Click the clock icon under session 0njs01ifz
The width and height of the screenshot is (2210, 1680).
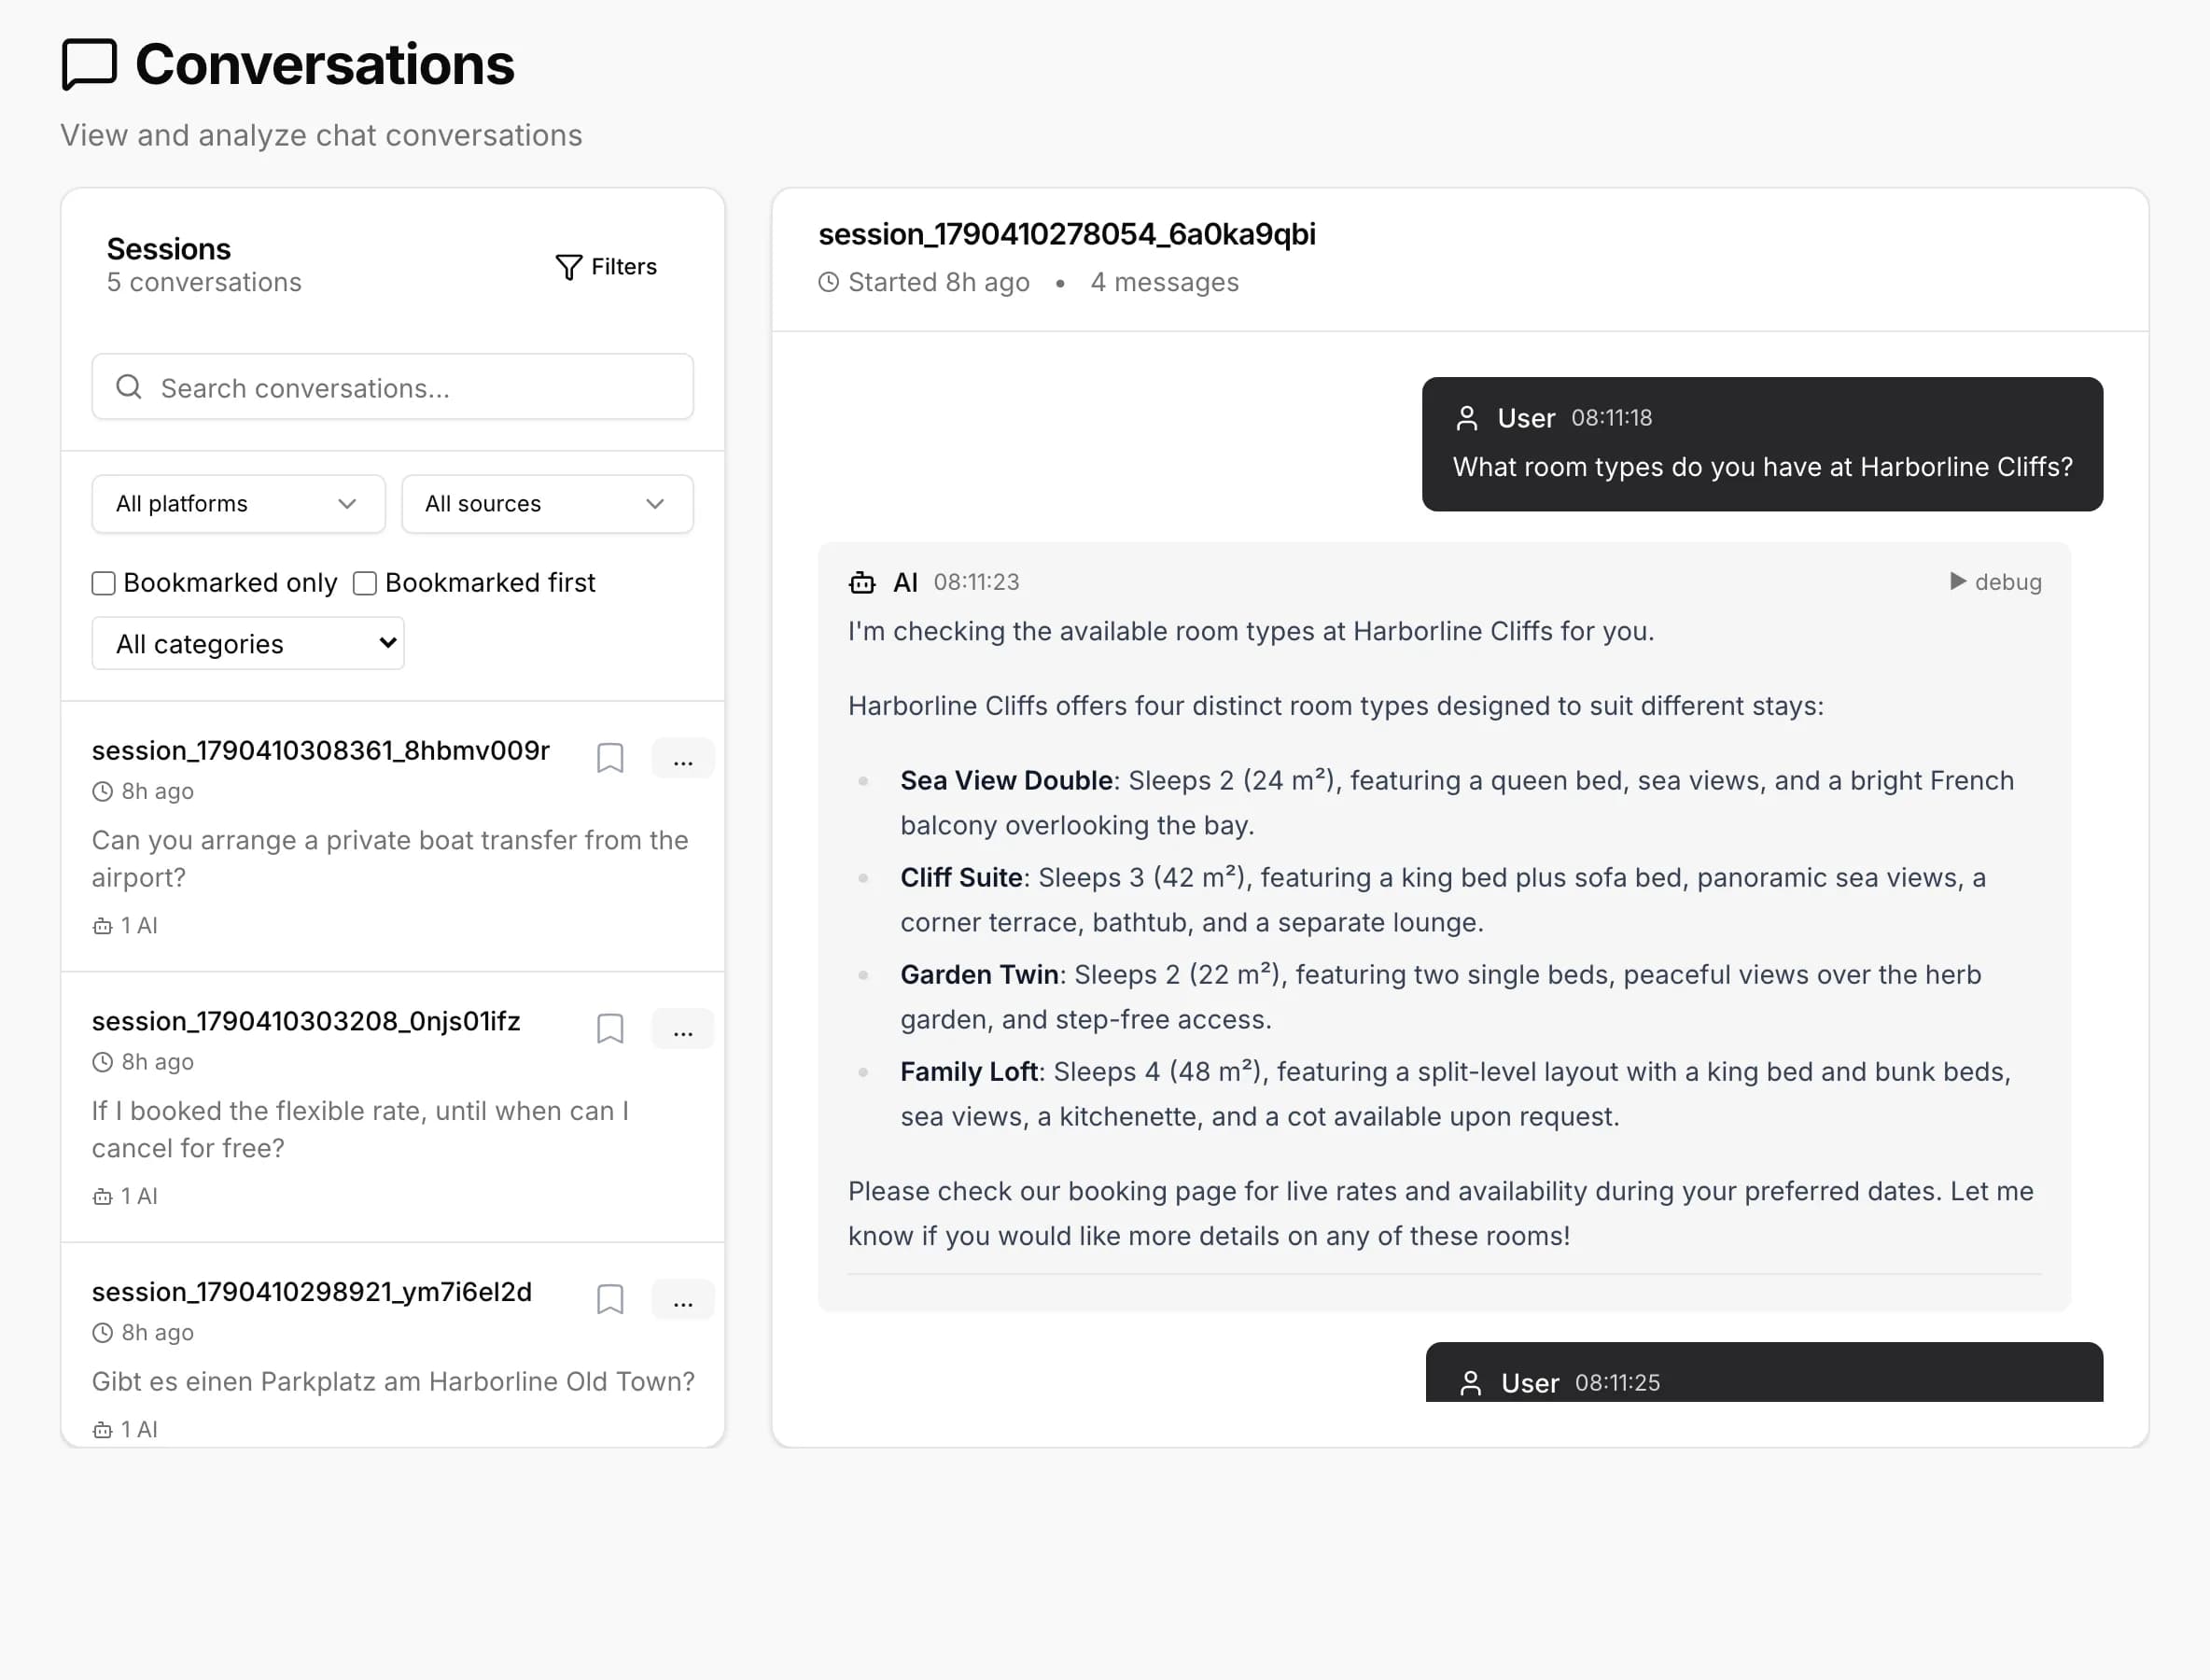[x=102, y=1063]
